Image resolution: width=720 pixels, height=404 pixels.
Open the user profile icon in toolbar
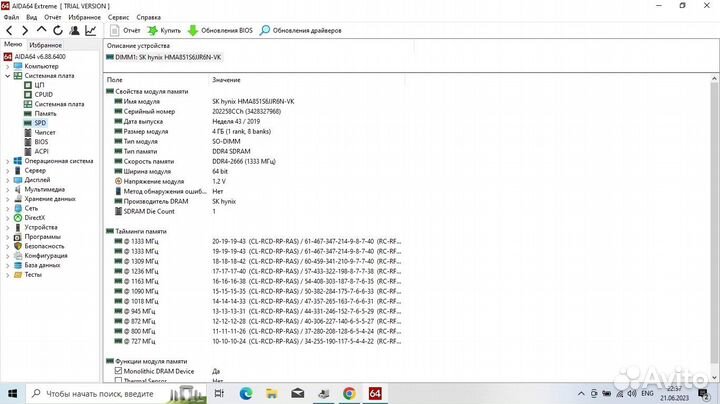74,31
